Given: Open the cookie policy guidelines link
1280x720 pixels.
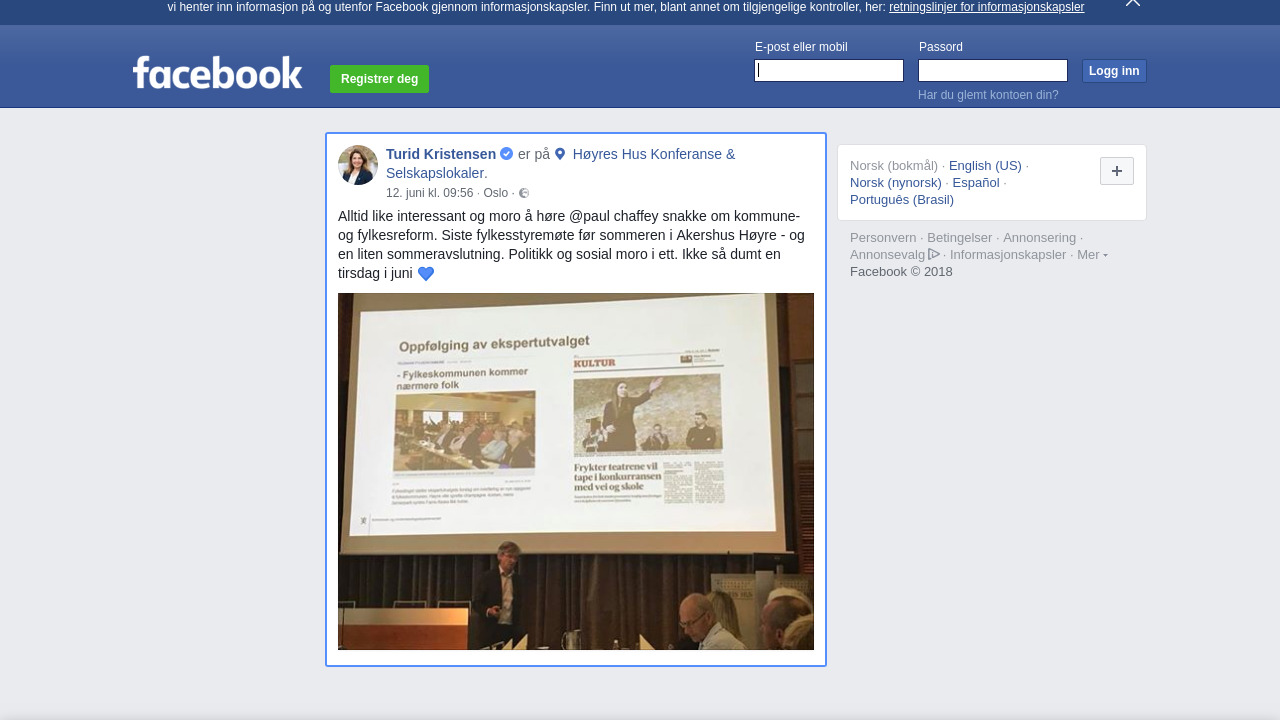Looking at the screenshot, I should coord(986,7).
